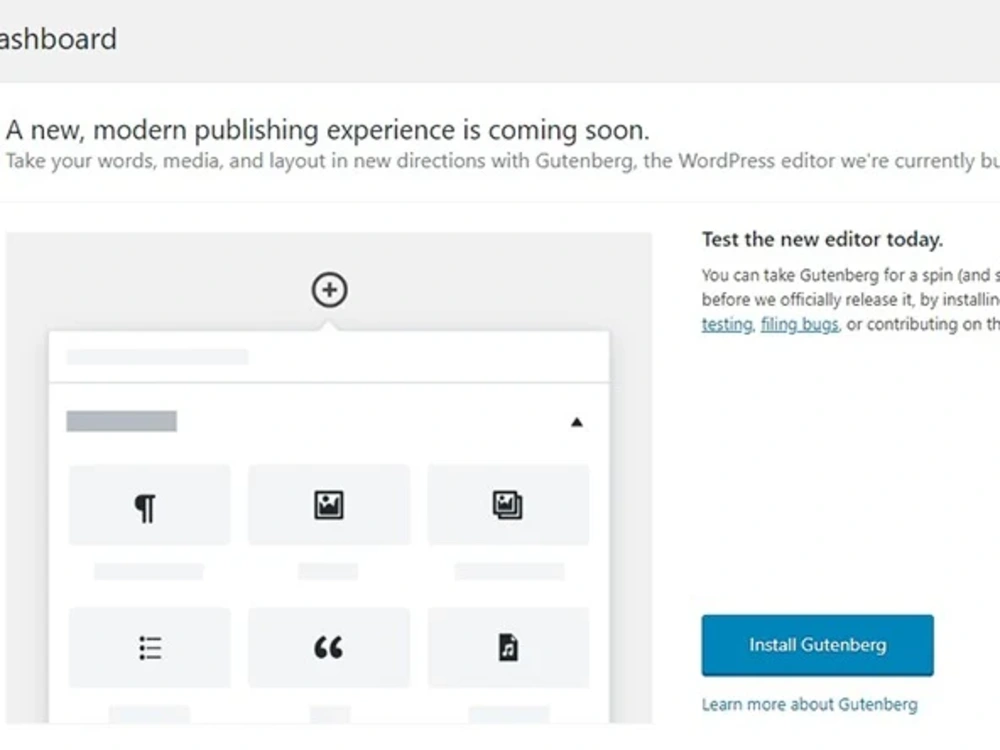Image resolution: width=1000 pixels, height=750 pixels.
Task: Select the Image block icon
Action: click(328, 505)
